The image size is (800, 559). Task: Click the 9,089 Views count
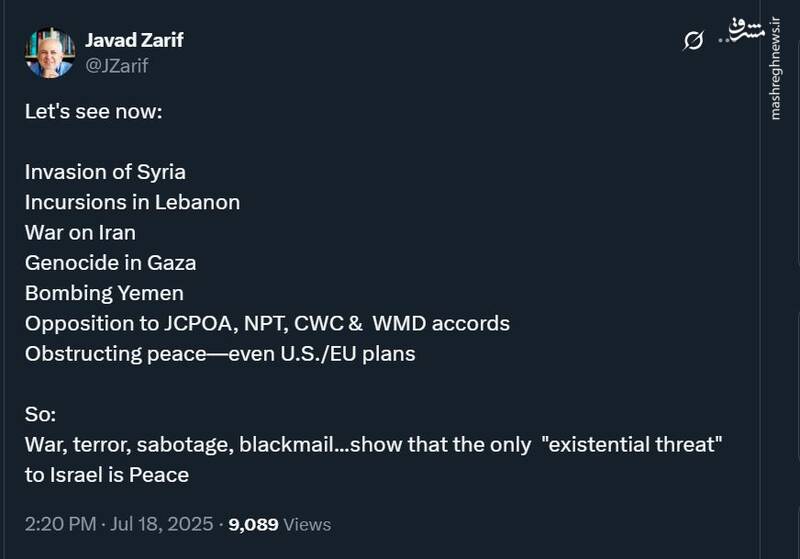pyautogui.click(x=280, y=524)
